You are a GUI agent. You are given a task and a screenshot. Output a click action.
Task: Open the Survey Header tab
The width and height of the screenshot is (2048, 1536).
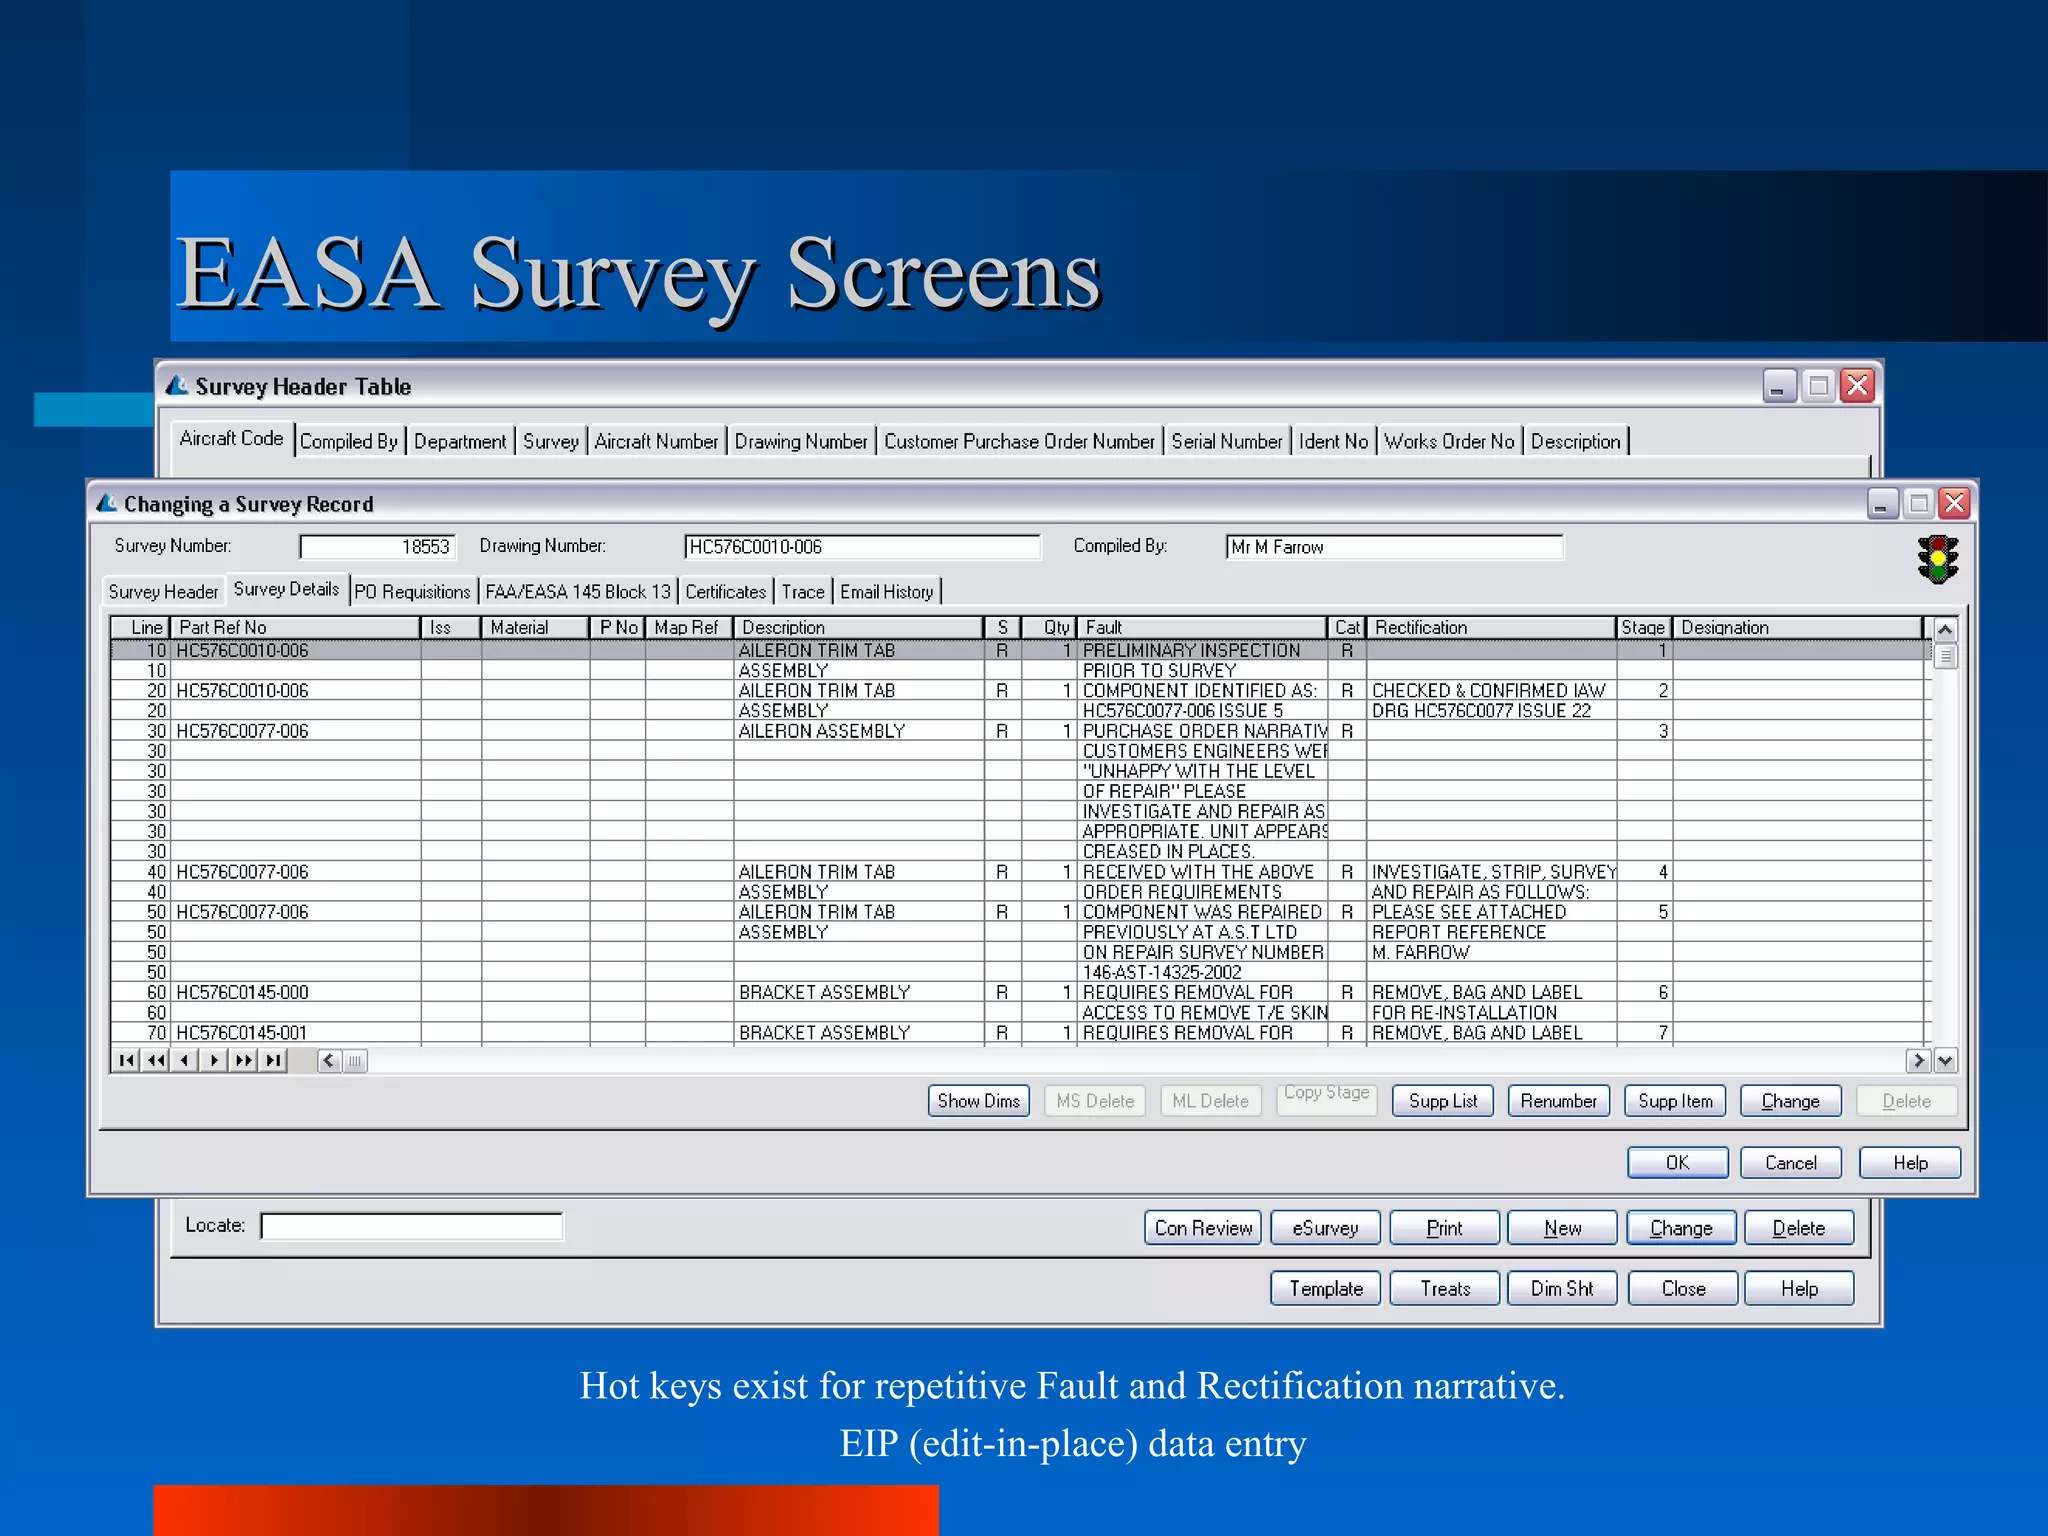pyautogui.click(x=163, y=592)
